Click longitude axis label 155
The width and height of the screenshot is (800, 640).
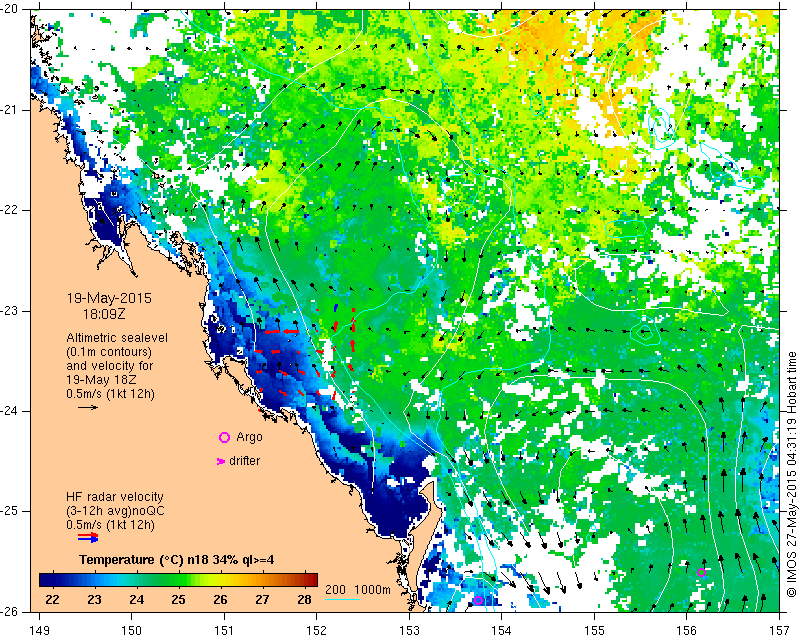click(594, 631)
